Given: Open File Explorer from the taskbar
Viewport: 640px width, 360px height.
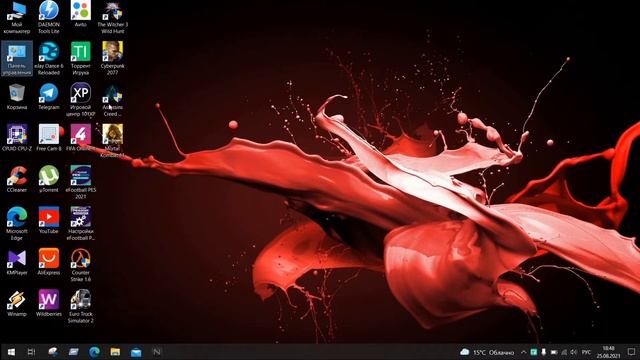Looking at the screenshot, I should coord(115,352).
